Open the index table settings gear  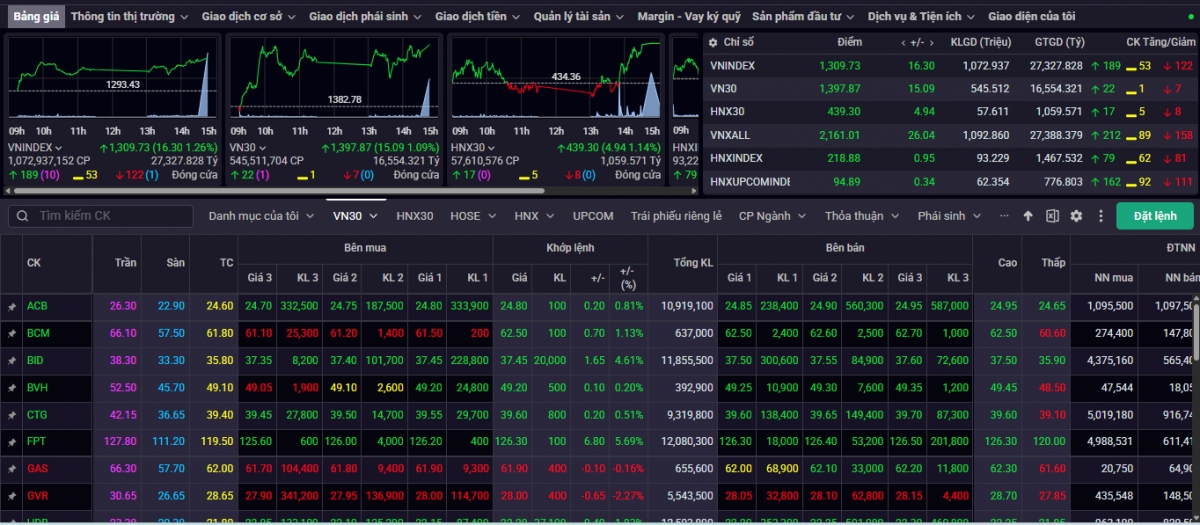tap(712, 42)
